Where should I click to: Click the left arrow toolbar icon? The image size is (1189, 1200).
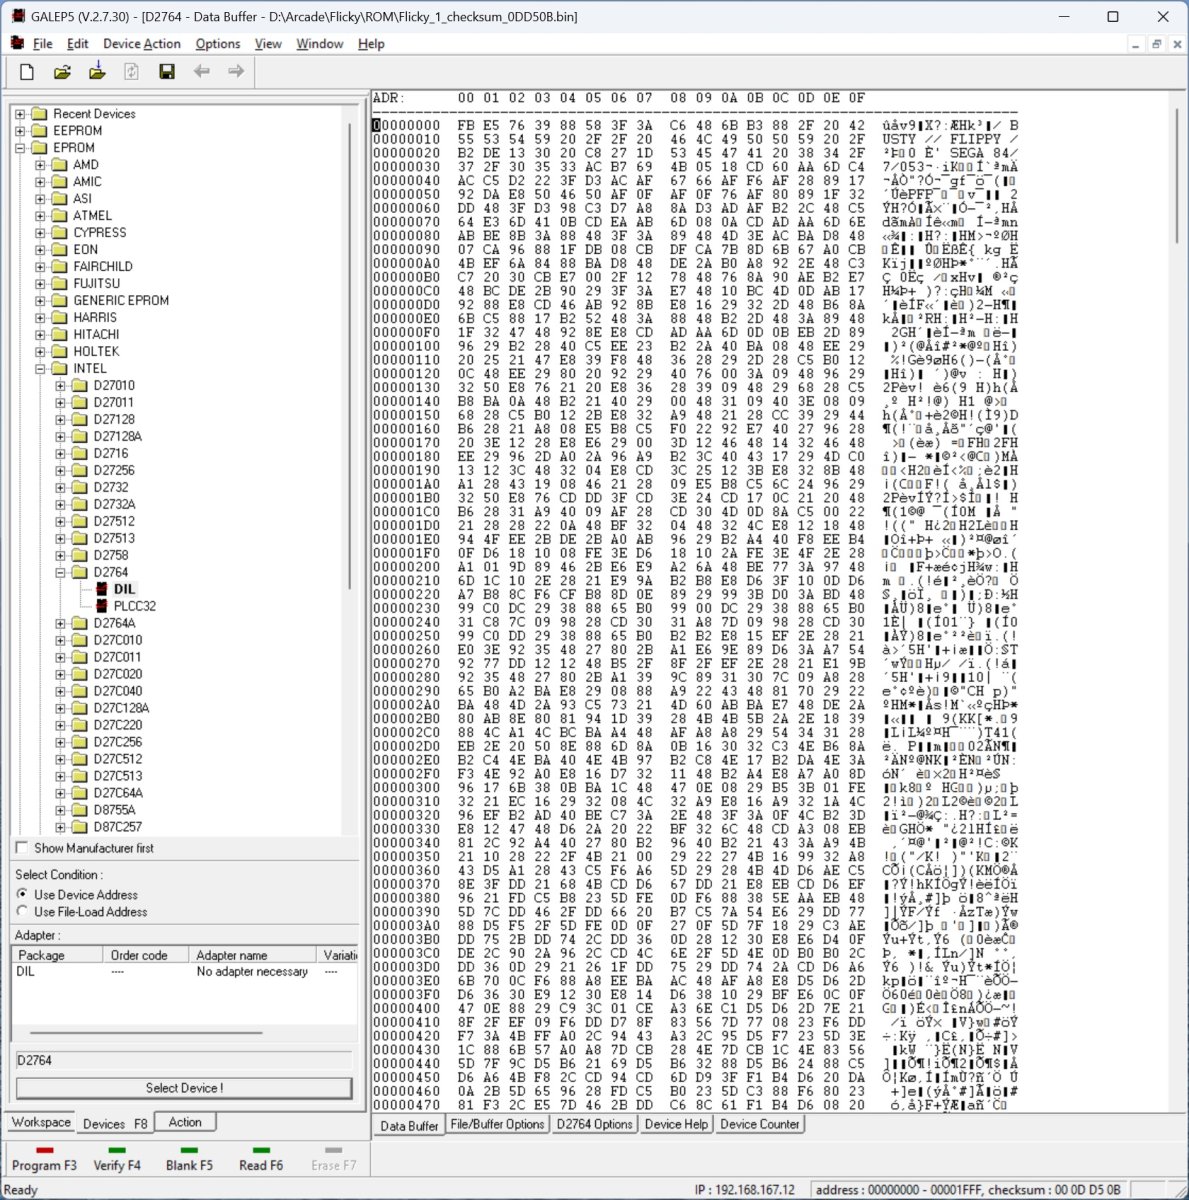click(202, 71)
